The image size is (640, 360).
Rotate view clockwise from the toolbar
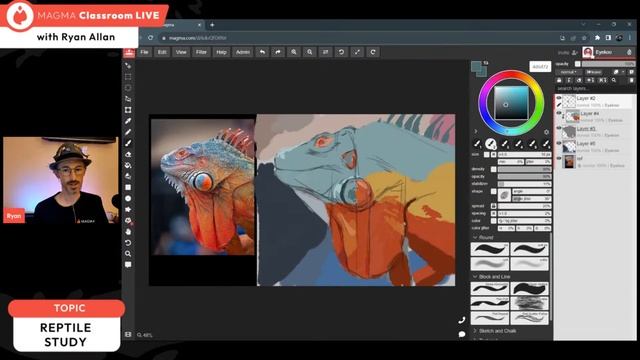point(373,52)
